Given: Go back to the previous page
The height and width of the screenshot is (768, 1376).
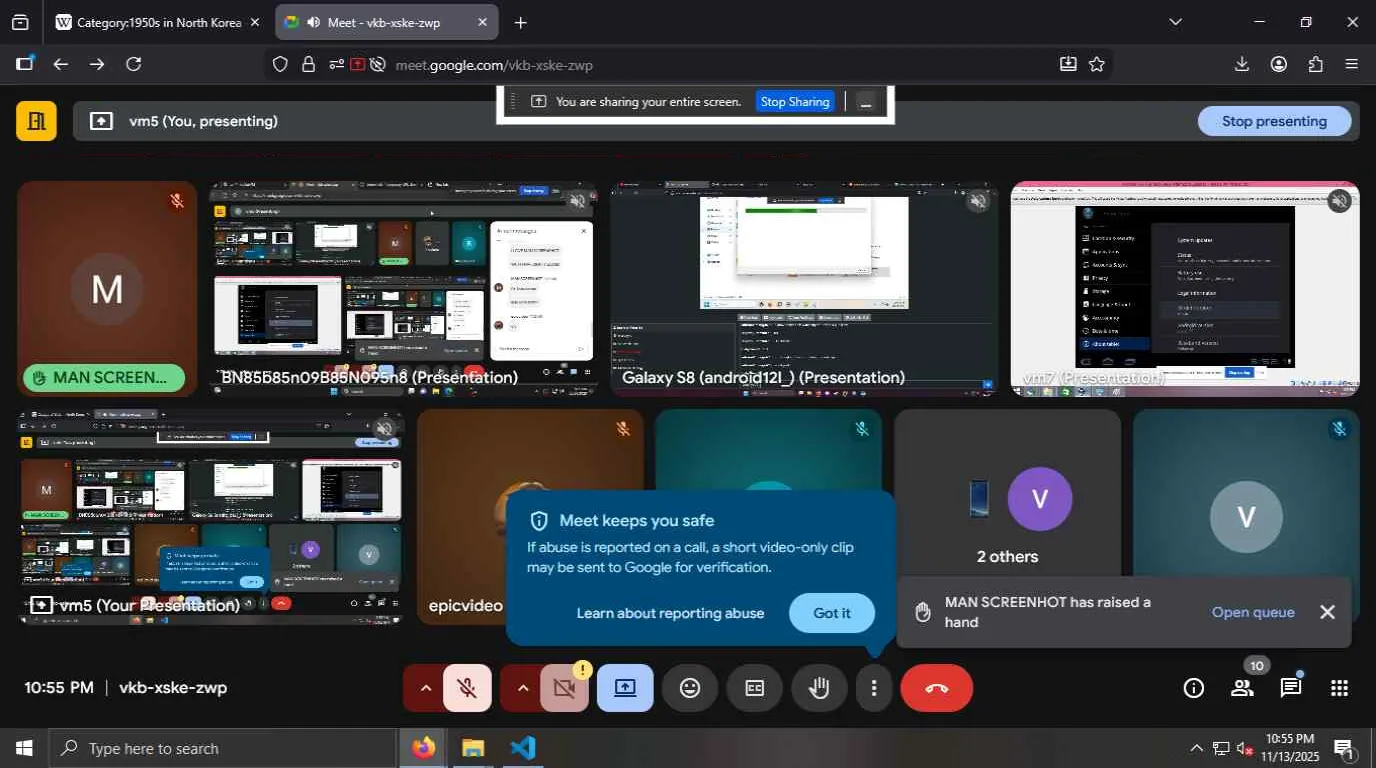Looking at the screenshot, I should click(61, 64).
